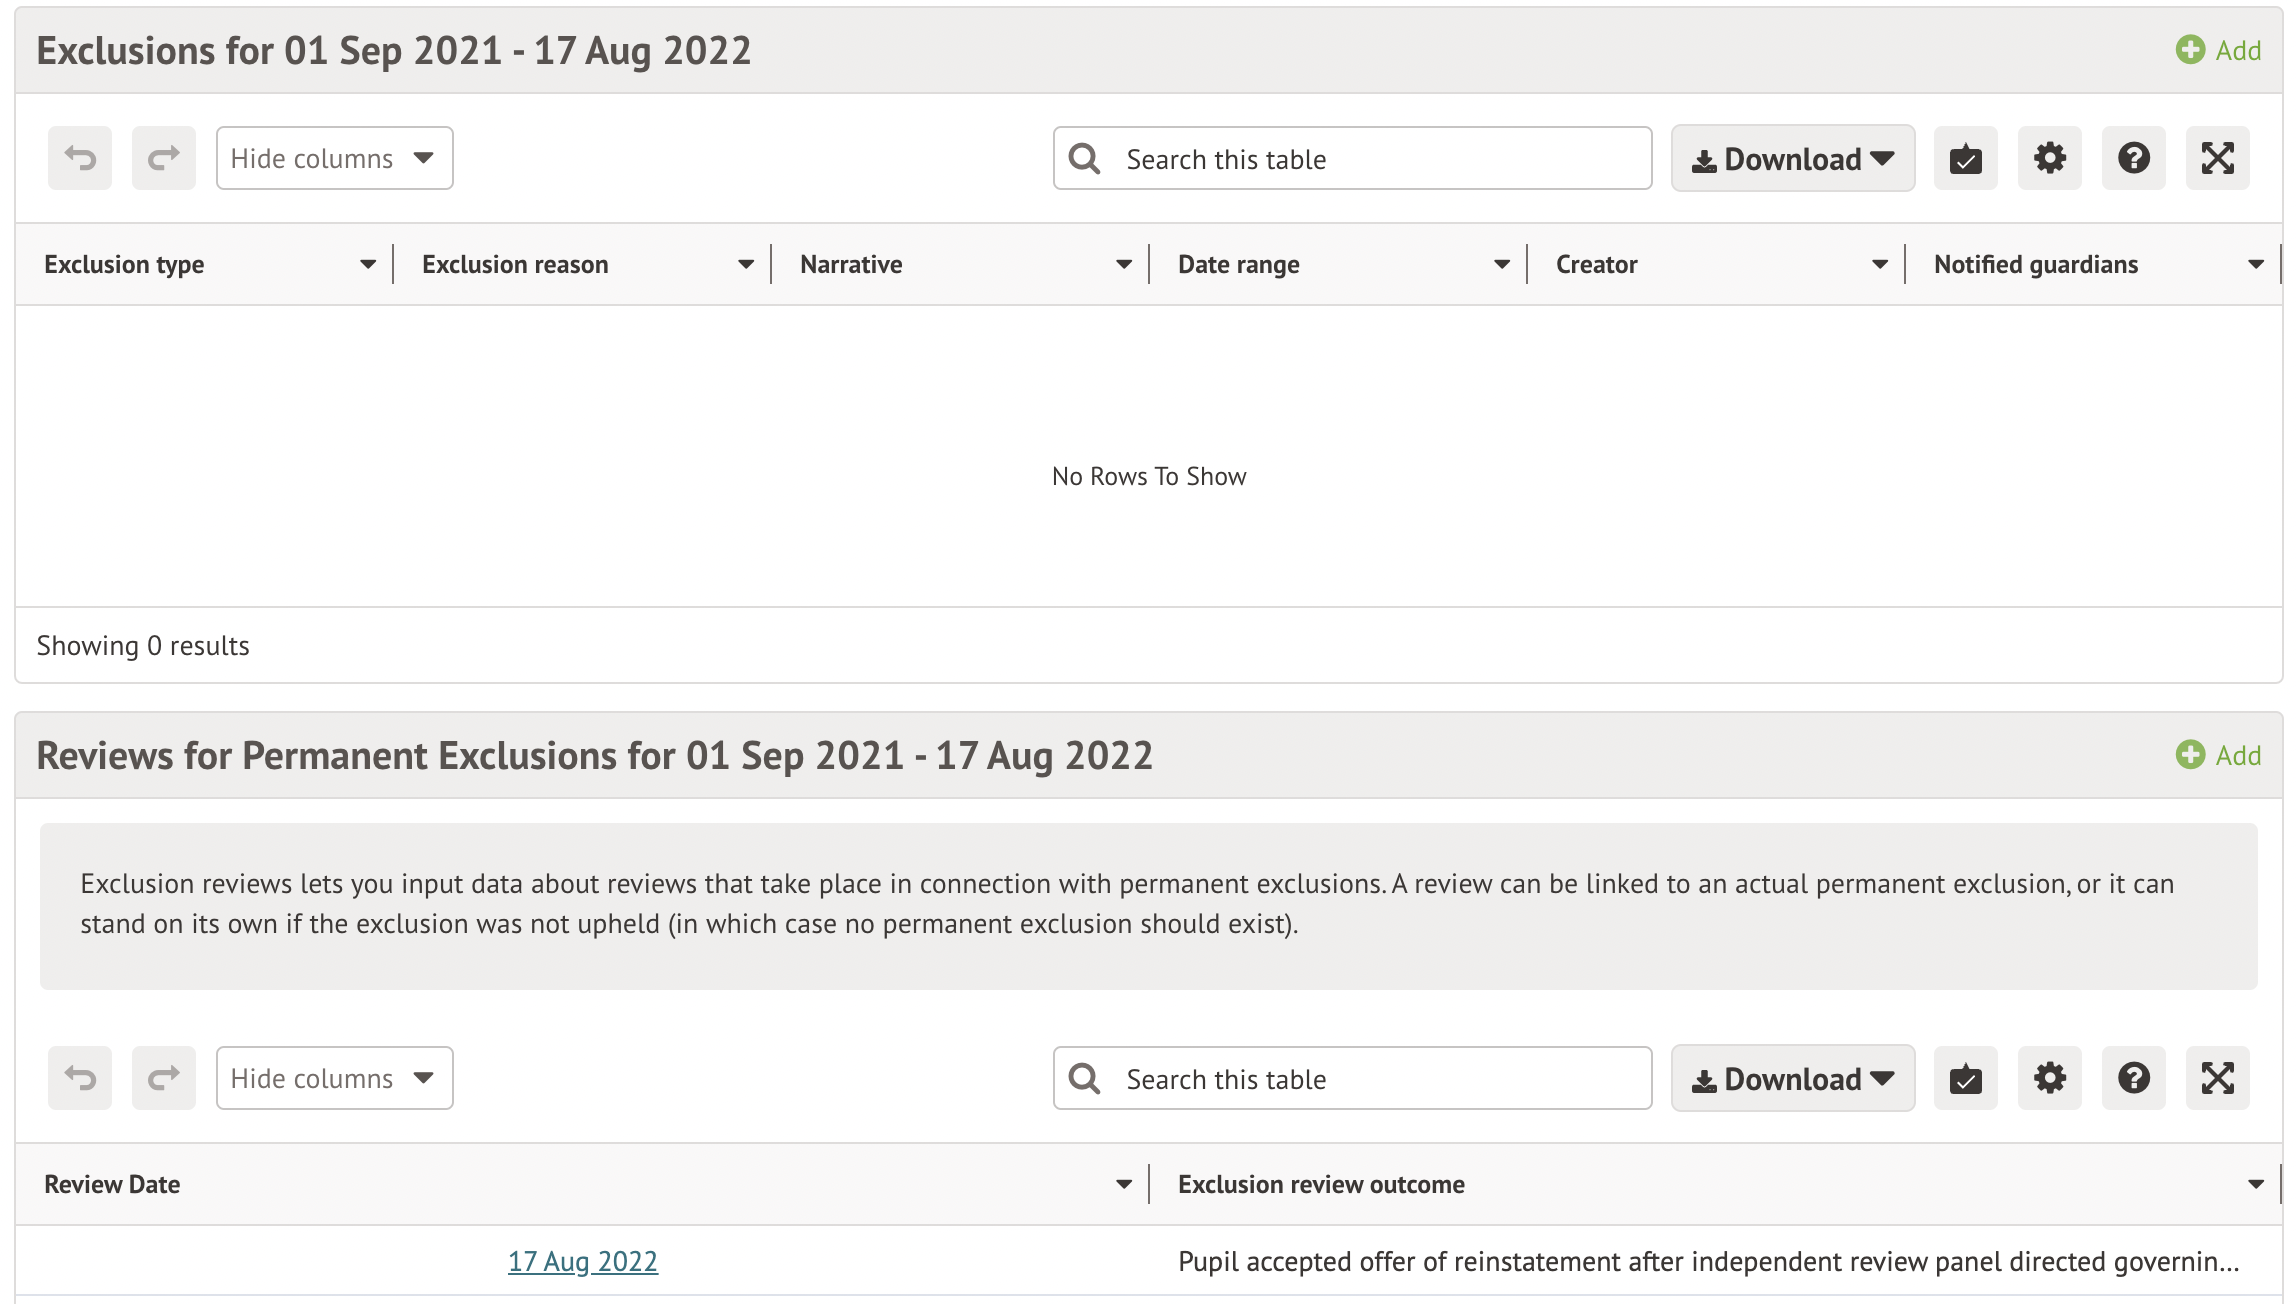Viewport: 2296px width, 1304px height.
Task: Open help icon in Exclusions table toolbar
Action: pyautogui.click(x=2133, y=158)
